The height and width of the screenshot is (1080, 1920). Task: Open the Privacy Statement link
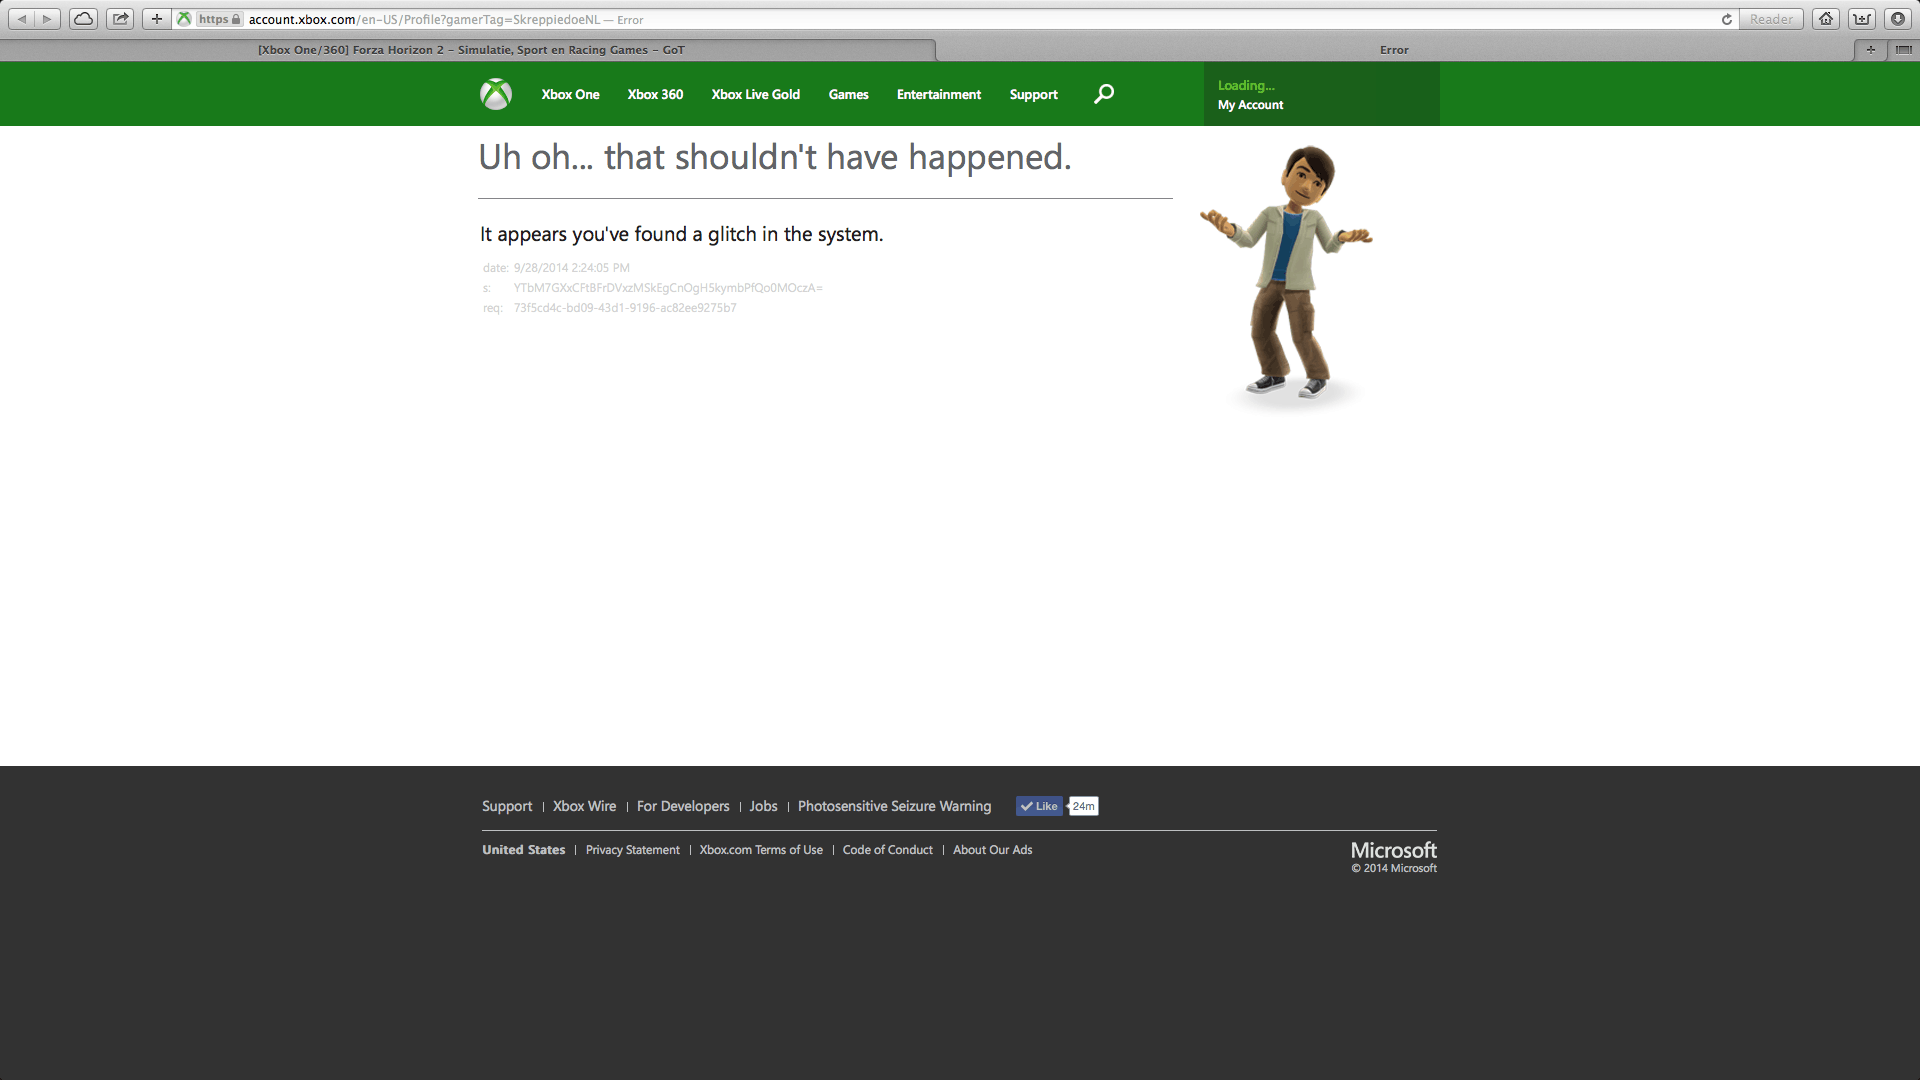click(632, 850)
